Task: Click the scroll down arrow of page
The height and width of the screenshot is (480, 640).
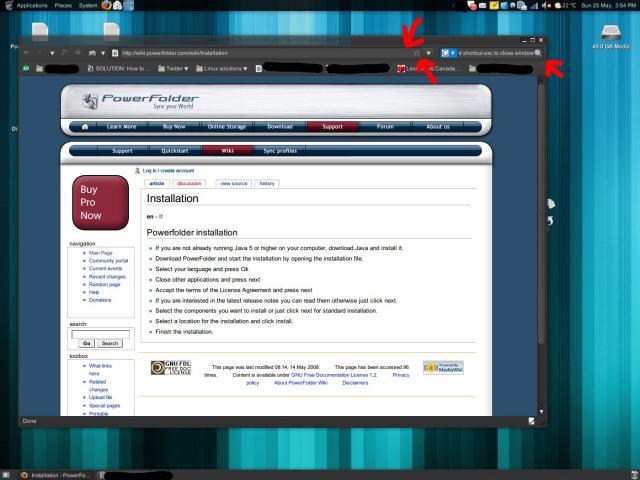Action: click(x=541, y=412)
